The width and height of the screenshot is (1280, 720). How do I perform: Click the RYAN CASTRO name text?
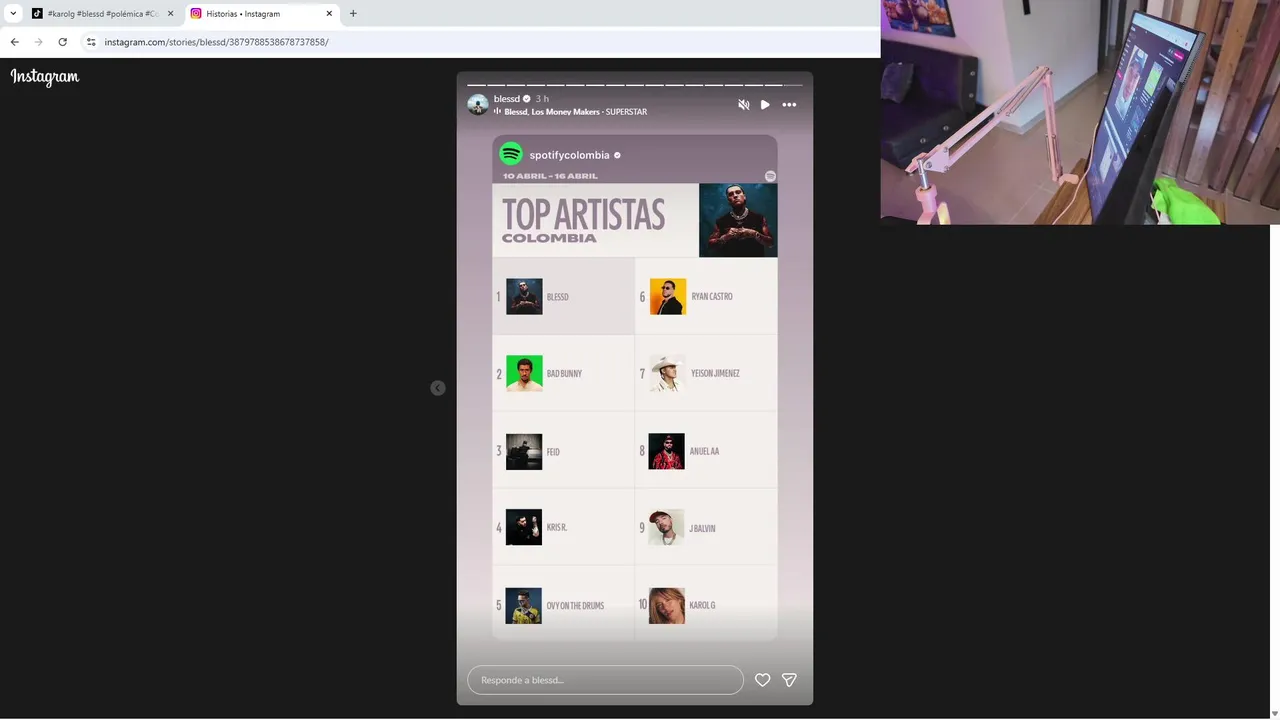712,297
